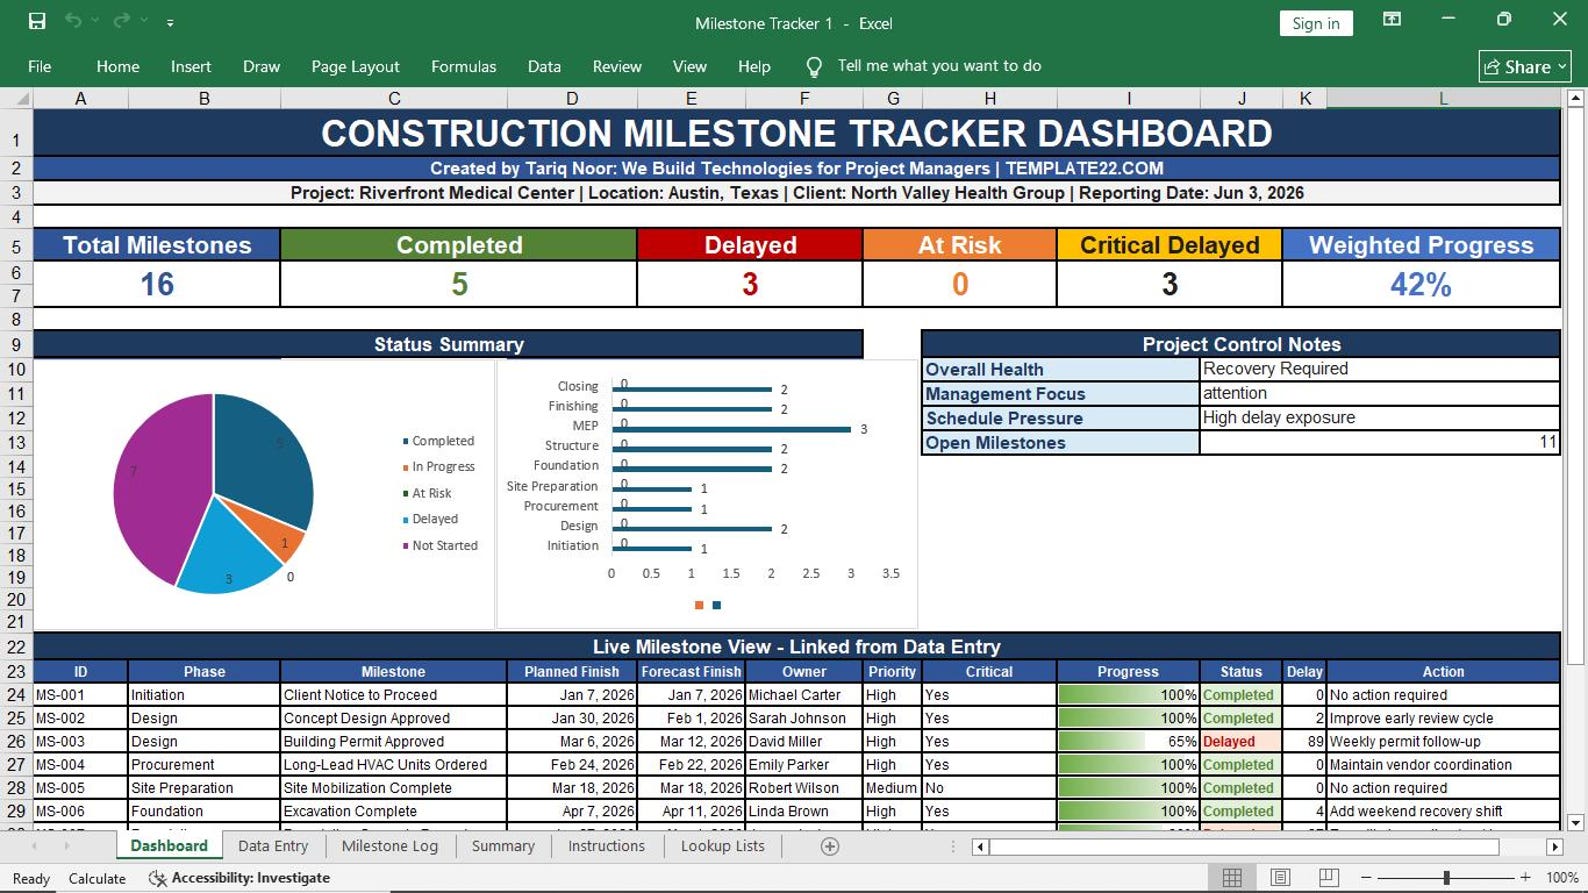Open the Insert ribbon tab
1588x893 pixels.
[191, 66]
